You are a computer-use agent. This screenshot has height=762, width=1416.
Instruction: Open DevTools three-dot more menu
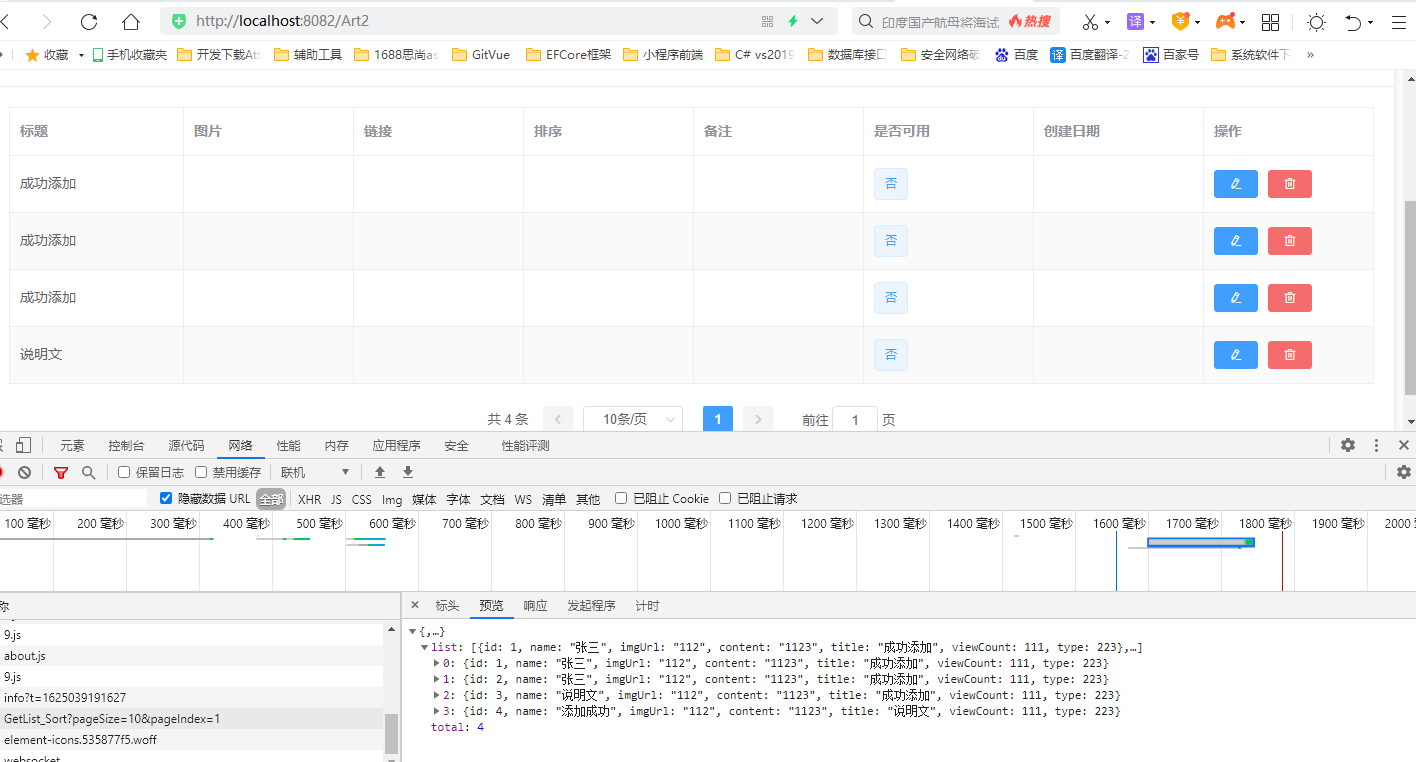(x=1376, y=445)
